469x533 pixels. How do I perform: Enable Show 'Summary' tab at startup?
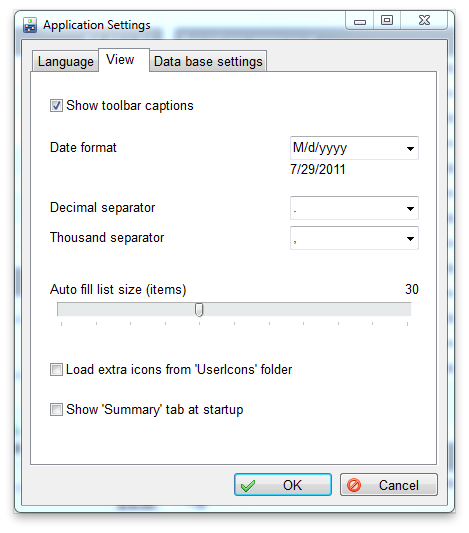coord(56,410)
